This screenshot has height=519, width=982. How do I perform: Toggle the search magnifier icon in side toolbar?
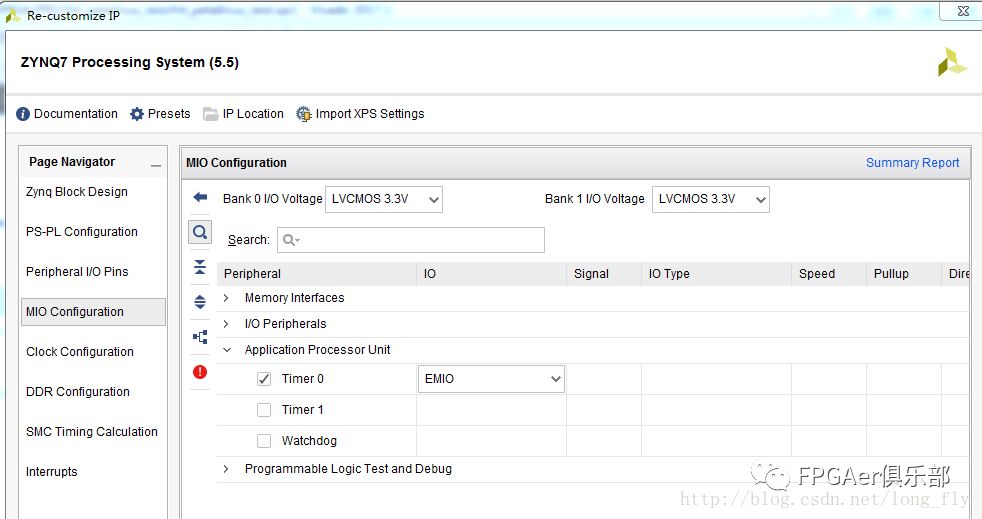pos(200,232)
